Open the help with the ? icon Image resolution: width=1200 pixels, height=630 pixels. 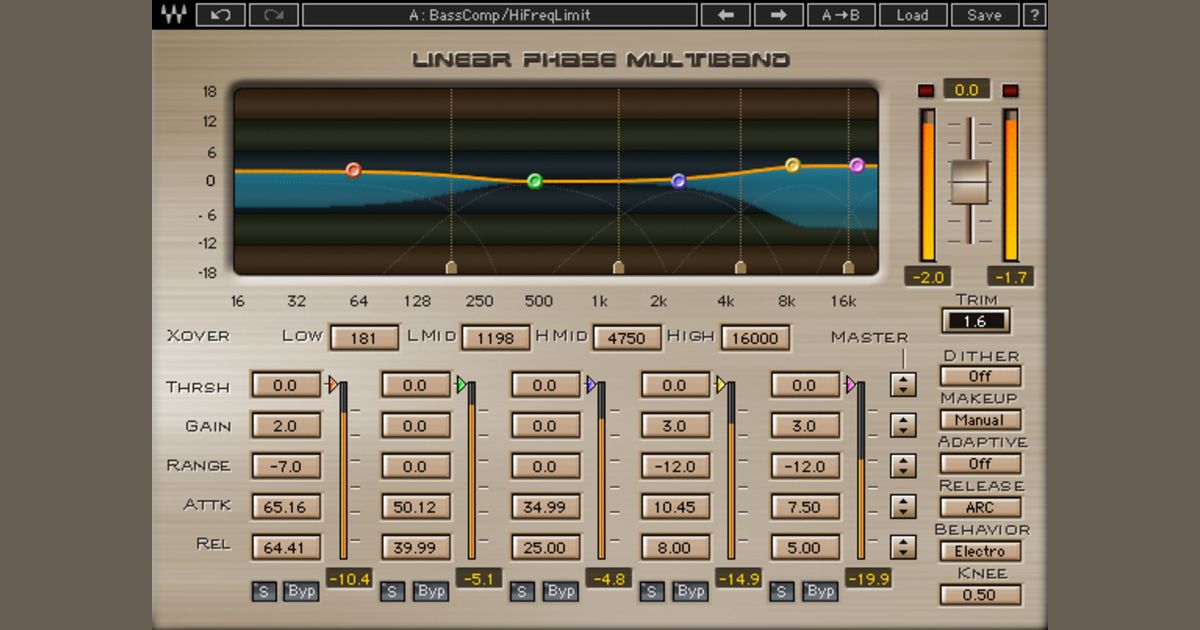click(1033, 14)
